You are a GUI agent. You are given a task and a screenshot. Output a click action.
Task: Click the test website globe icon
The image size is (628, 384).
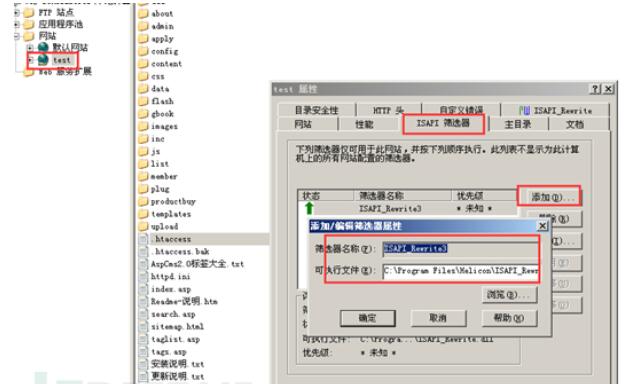click(43, 60)
